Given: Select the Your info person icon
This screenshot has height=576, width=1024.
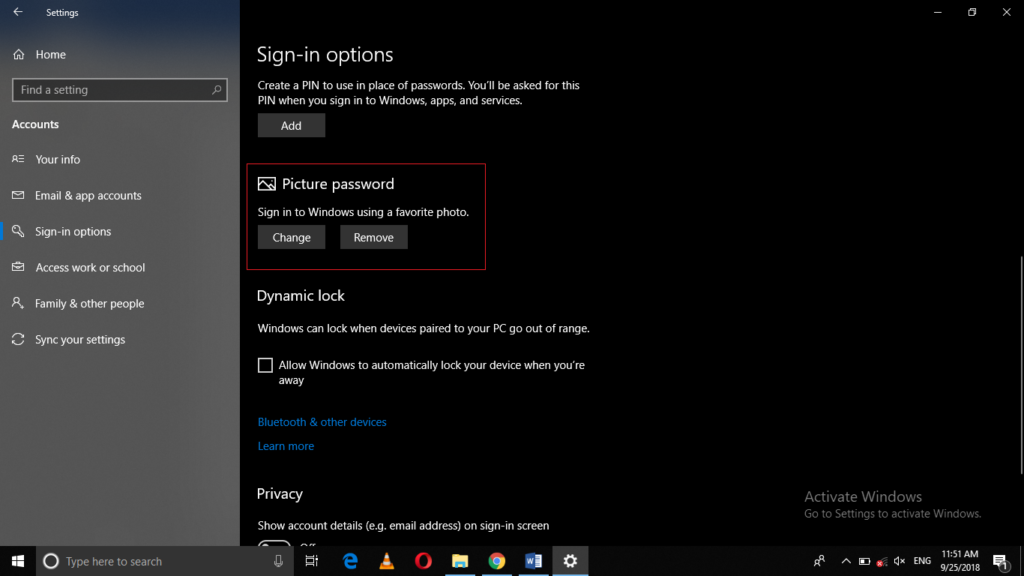Looking at the screenshot, I should coord(18,159).
